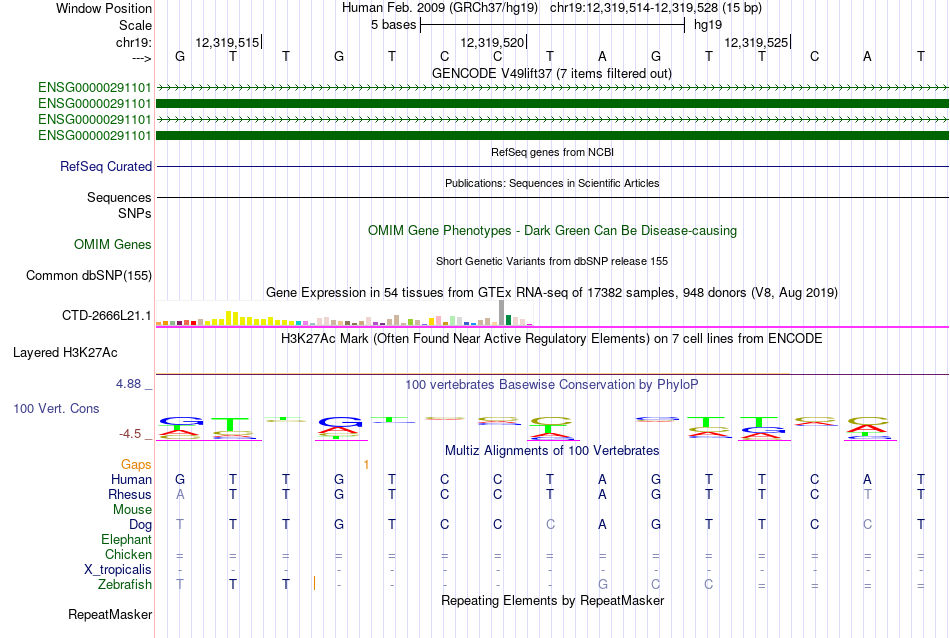
Task: Click the Common dbSNP(155) label
Action: (x=88, y=276)
